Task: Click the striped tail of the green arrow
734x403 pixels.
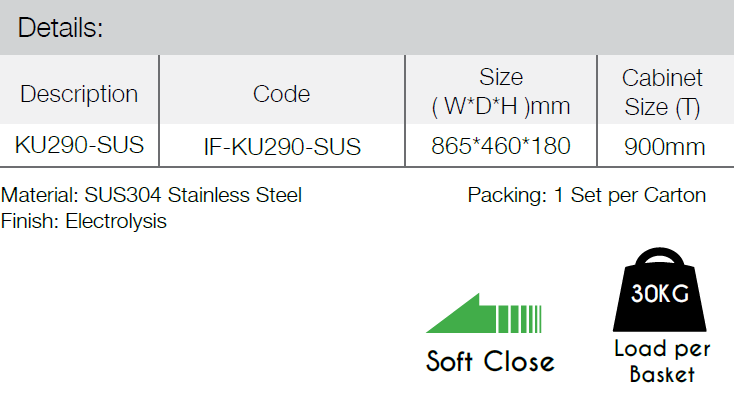Action: click(x=520, y=319)
